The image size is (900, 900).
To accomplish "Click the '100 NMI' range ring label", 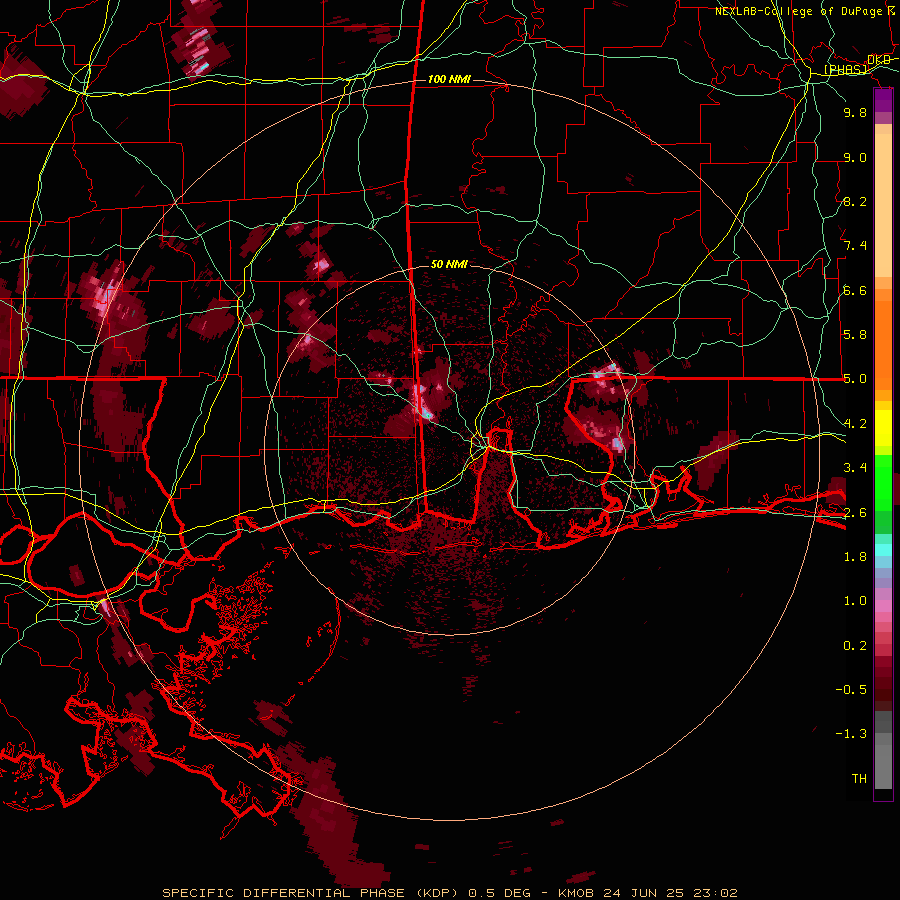I will [449, 79].
